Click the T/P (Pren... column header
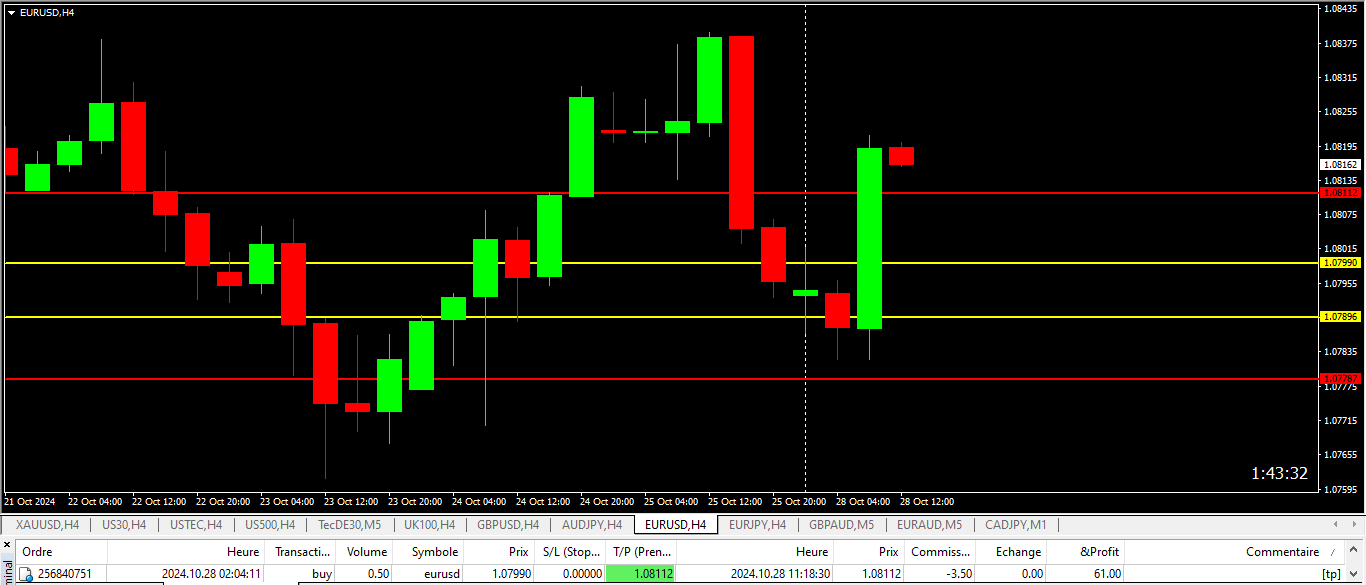 [641, 552]
